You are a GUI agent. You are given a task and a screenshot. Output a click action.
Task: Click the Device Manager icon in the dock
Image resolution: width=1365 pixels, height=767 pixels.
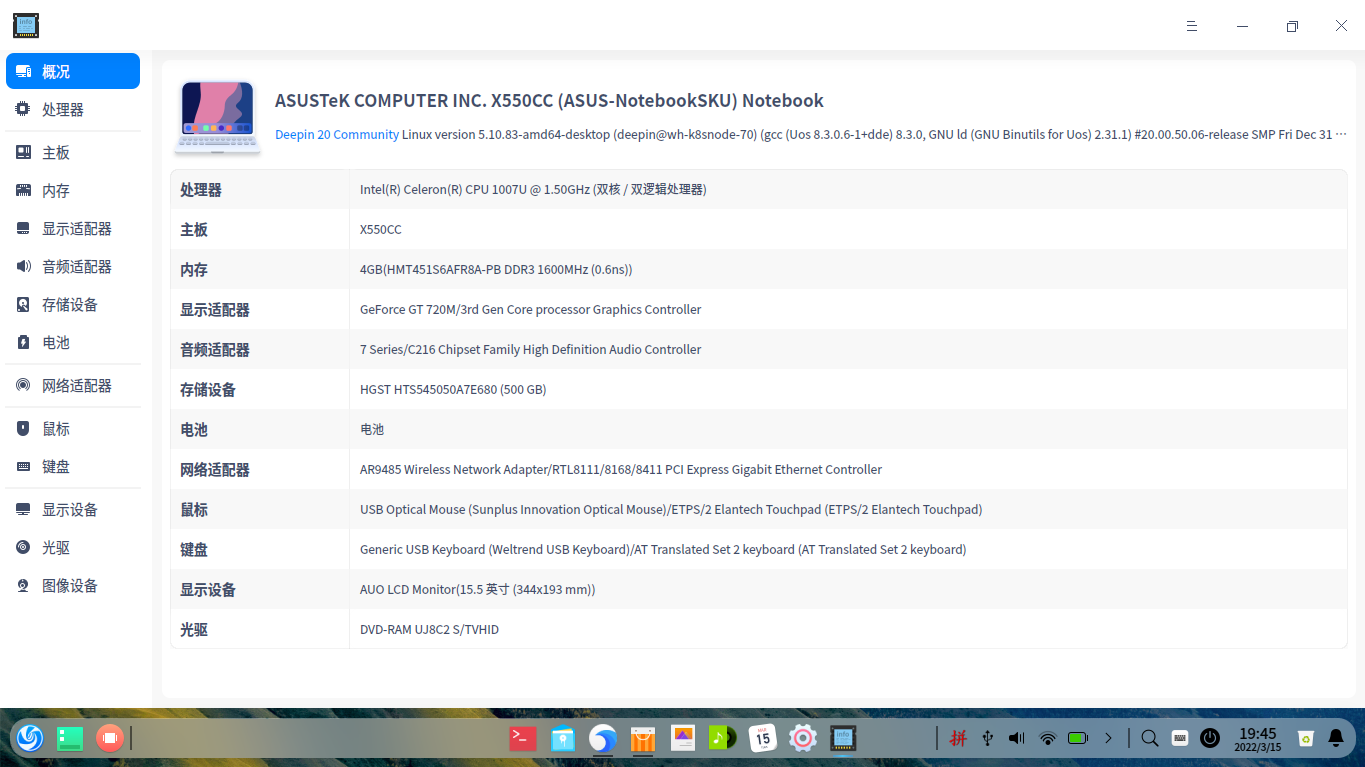843,738
